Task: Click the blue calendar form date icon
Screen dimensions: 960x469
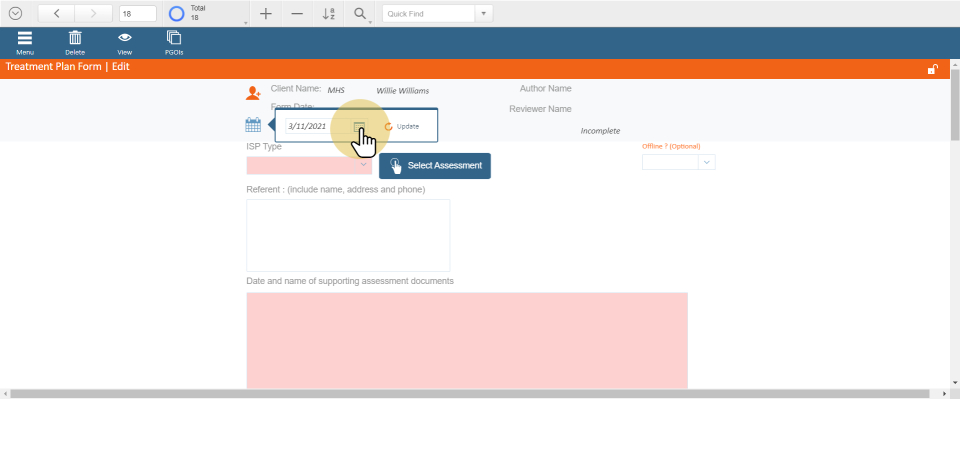Action: tap(253, 125)
